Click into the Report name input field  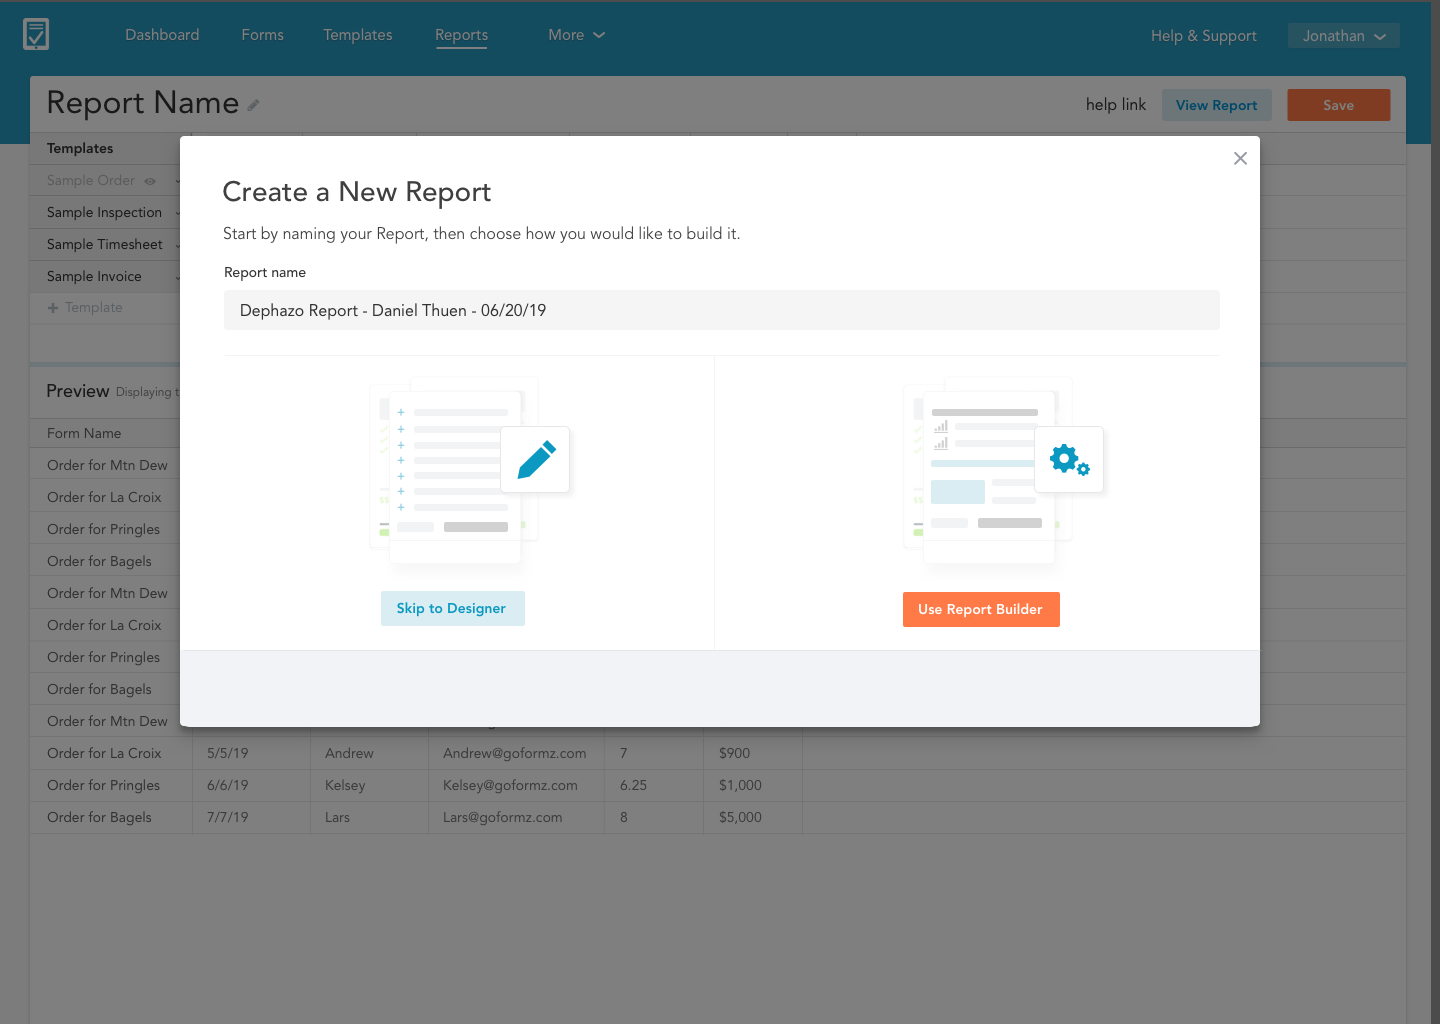[721, 310]
